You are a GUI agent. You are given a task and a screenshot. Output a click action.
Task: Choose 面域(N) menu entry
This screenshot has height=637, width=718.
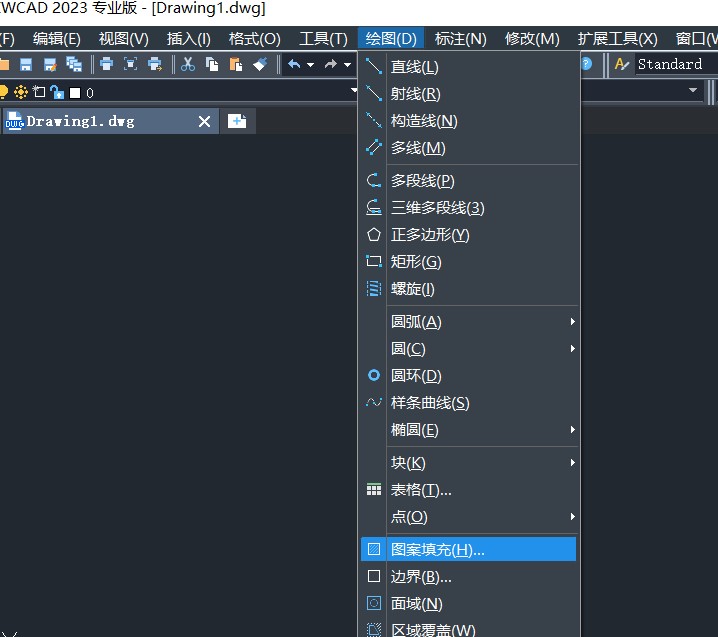[468, 604]
